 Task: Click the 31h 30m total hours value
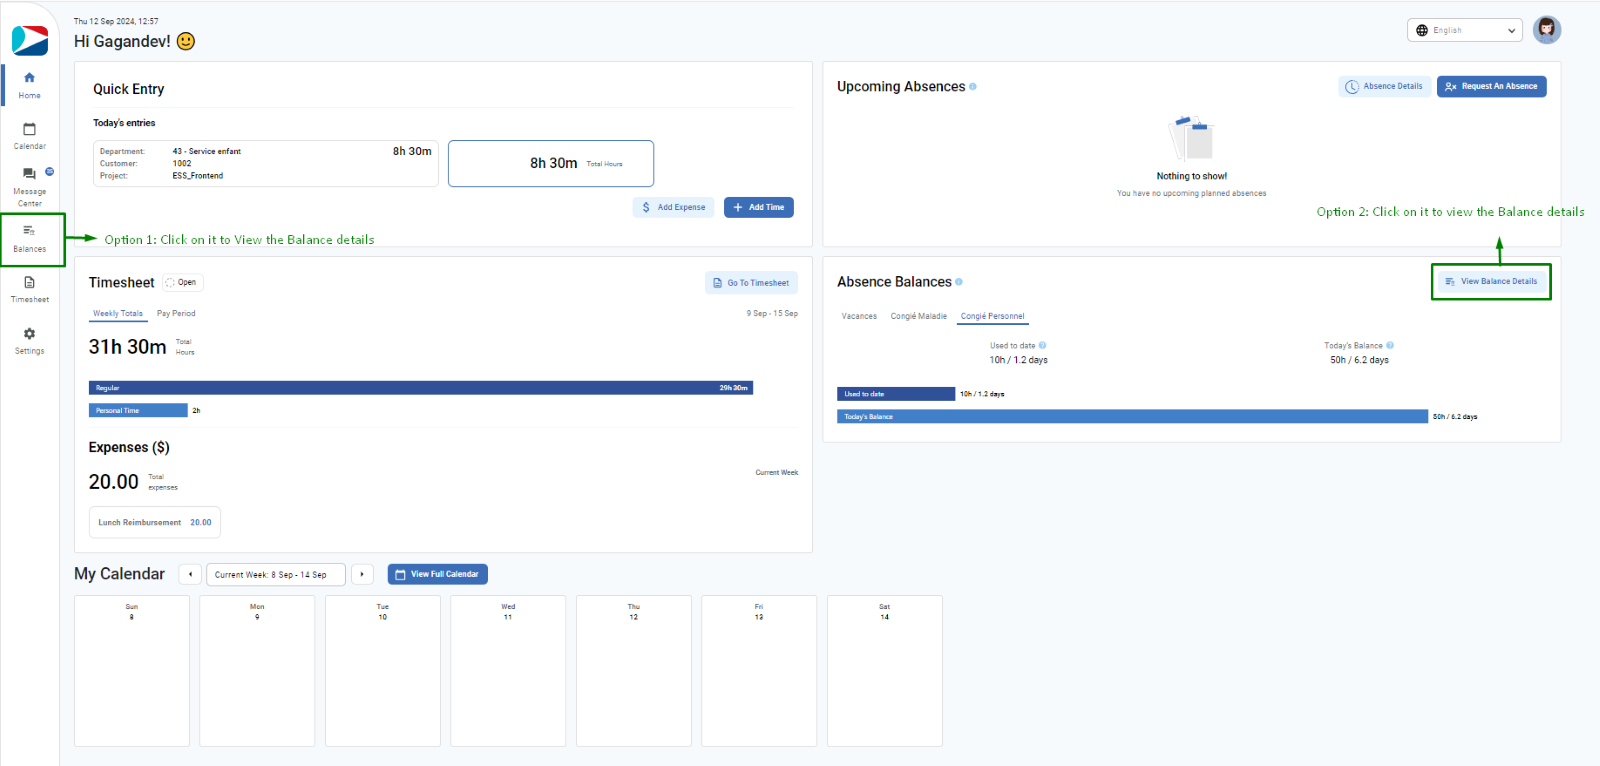coord(128,347)
